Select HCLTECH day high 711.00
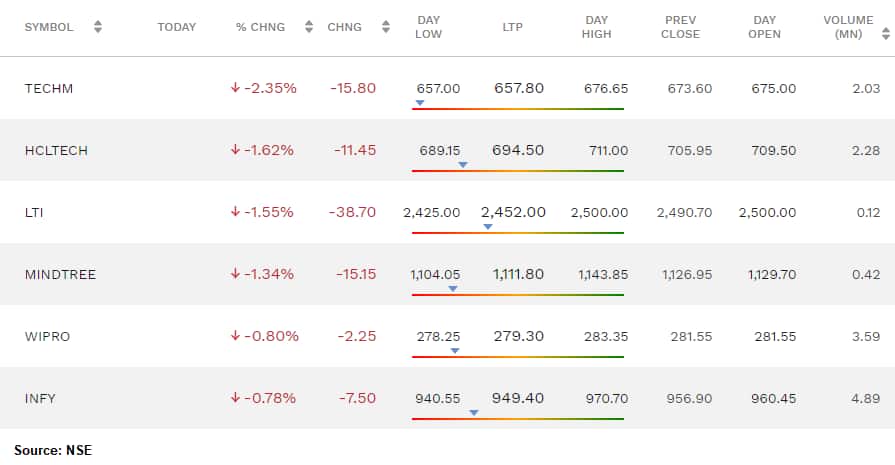Image resolution: width=895 pixels, height=465 pixels. click(608, 151)
